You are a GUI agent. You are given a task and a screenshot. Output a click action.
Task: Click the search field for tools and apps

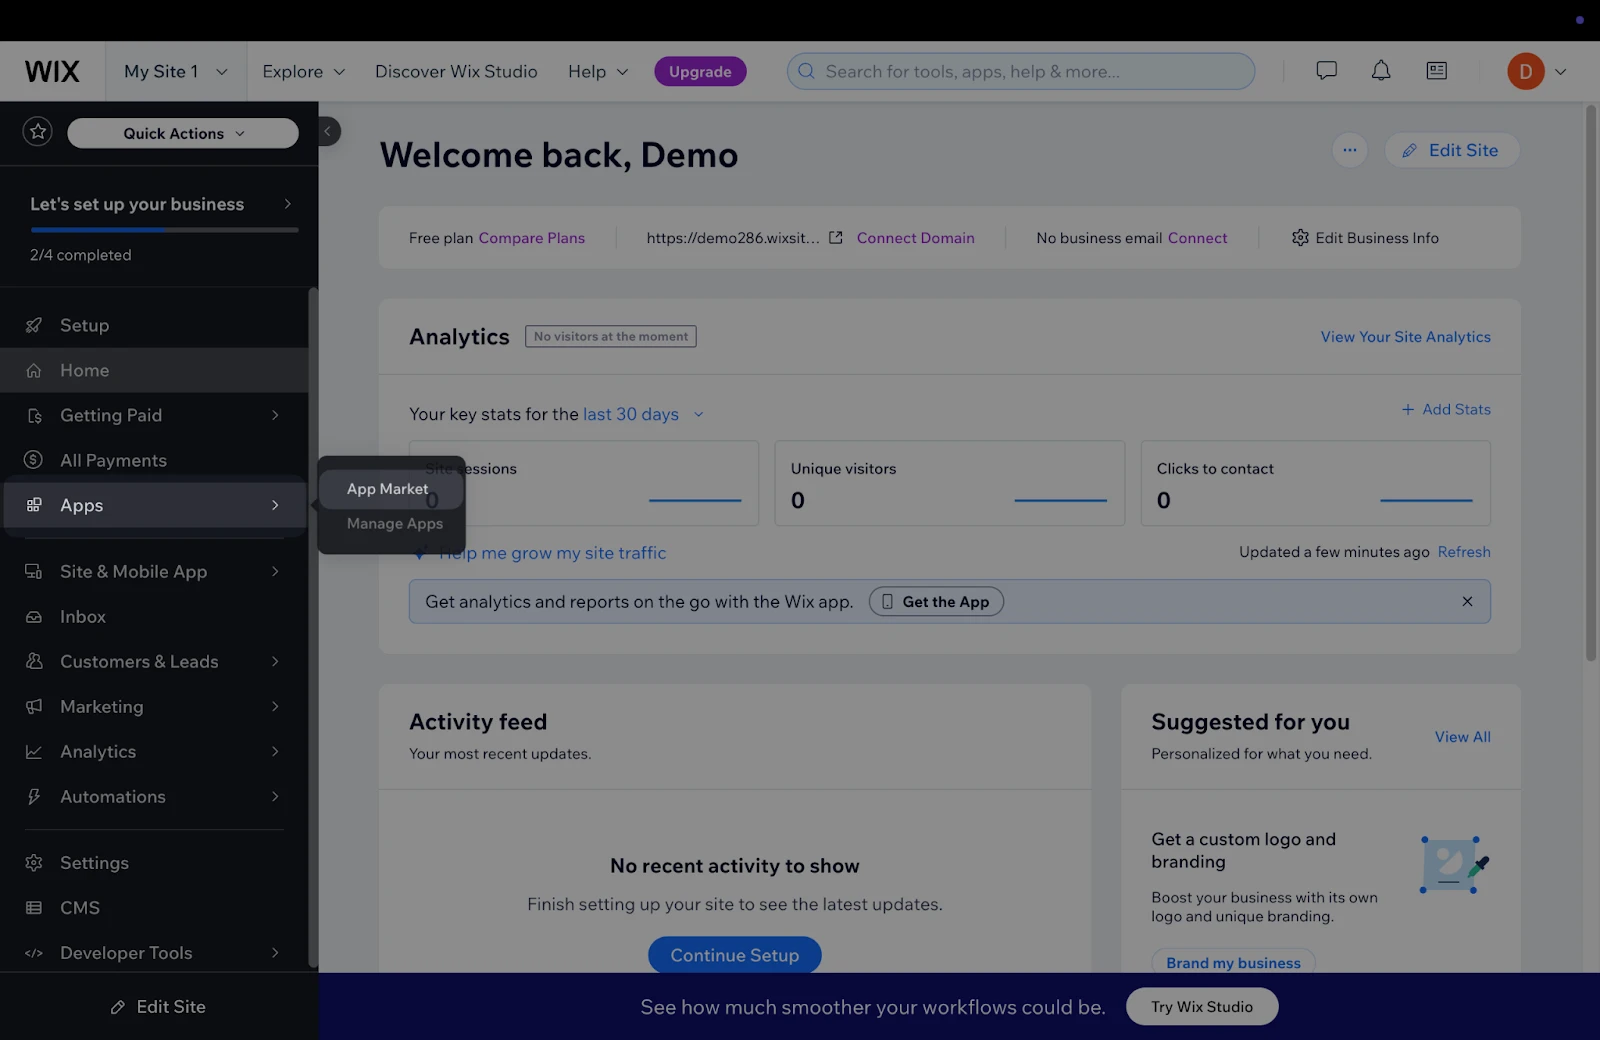1020,71
